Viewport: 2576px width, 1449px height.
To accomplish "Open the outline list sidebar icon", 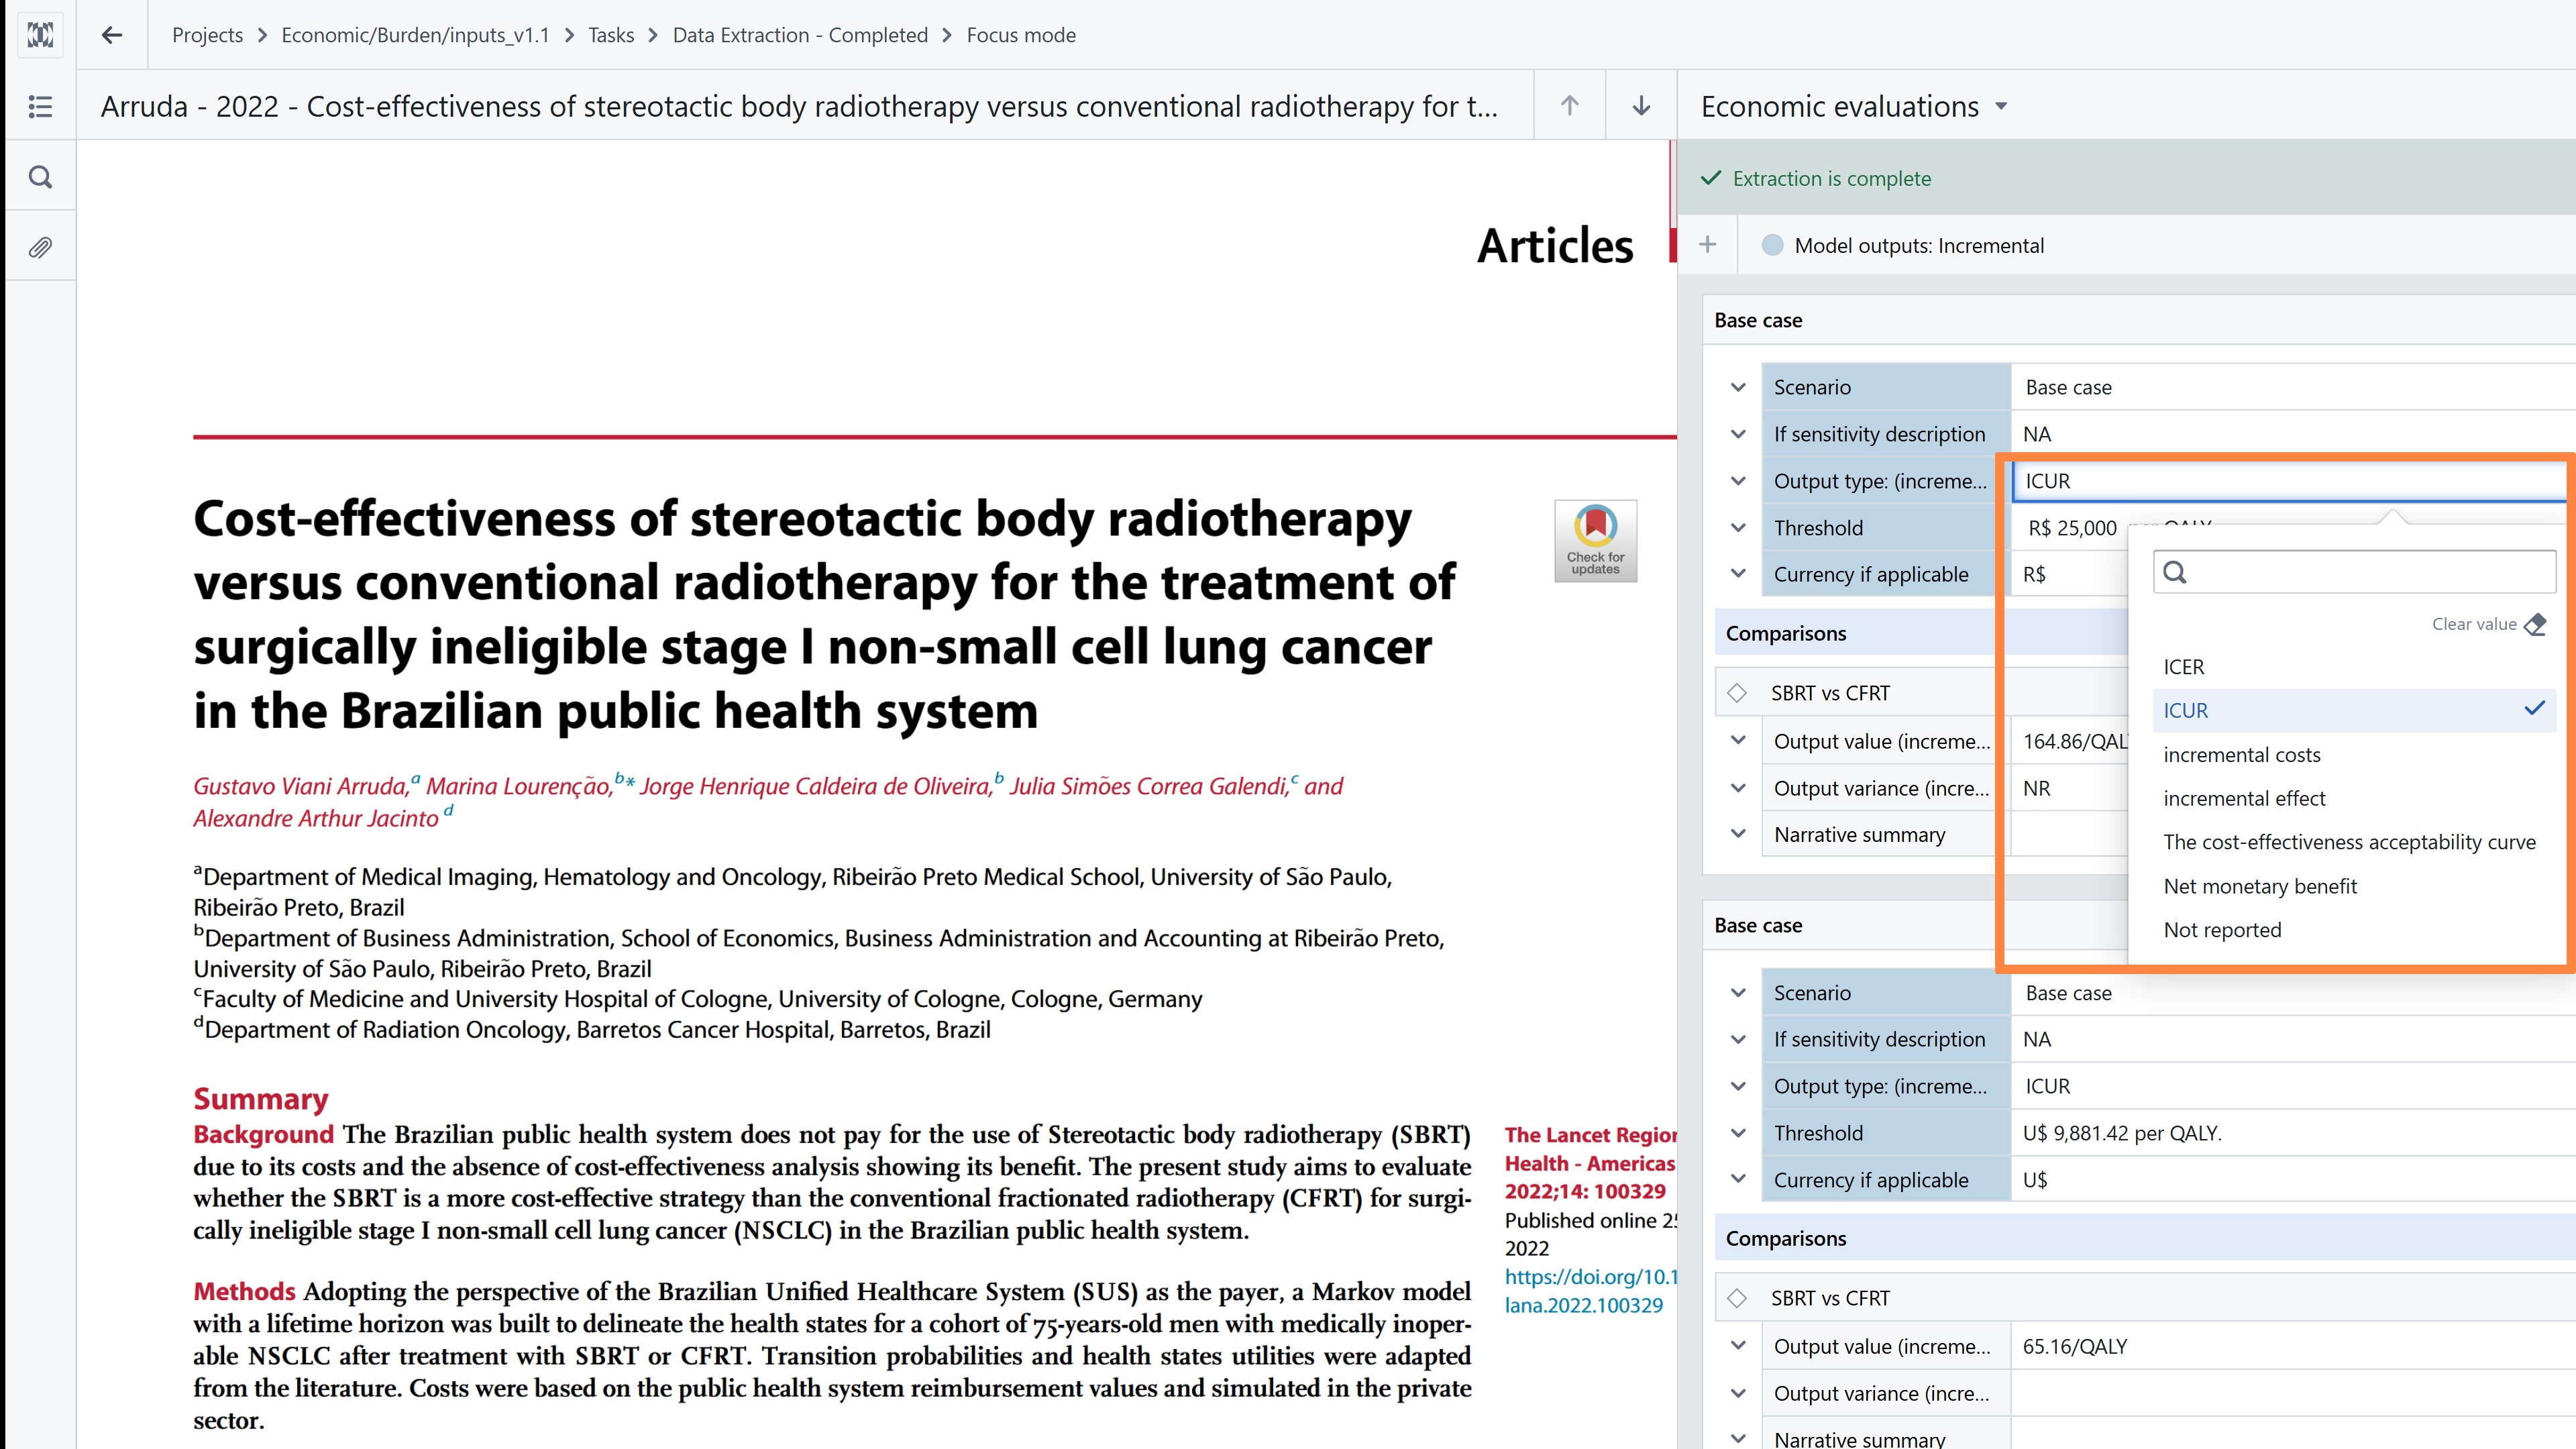I will click(x=40, y=106).
